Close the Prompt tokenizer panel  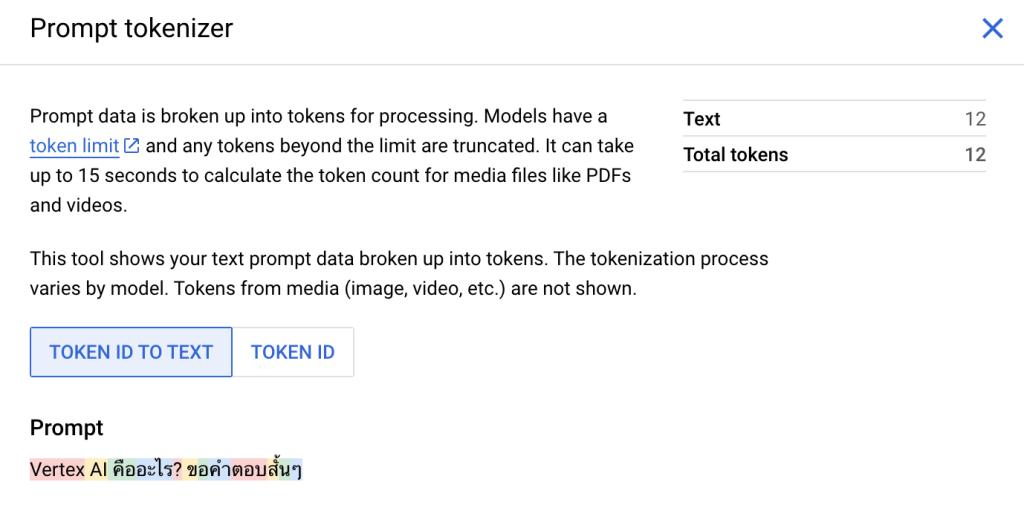(x=992, y=29)
